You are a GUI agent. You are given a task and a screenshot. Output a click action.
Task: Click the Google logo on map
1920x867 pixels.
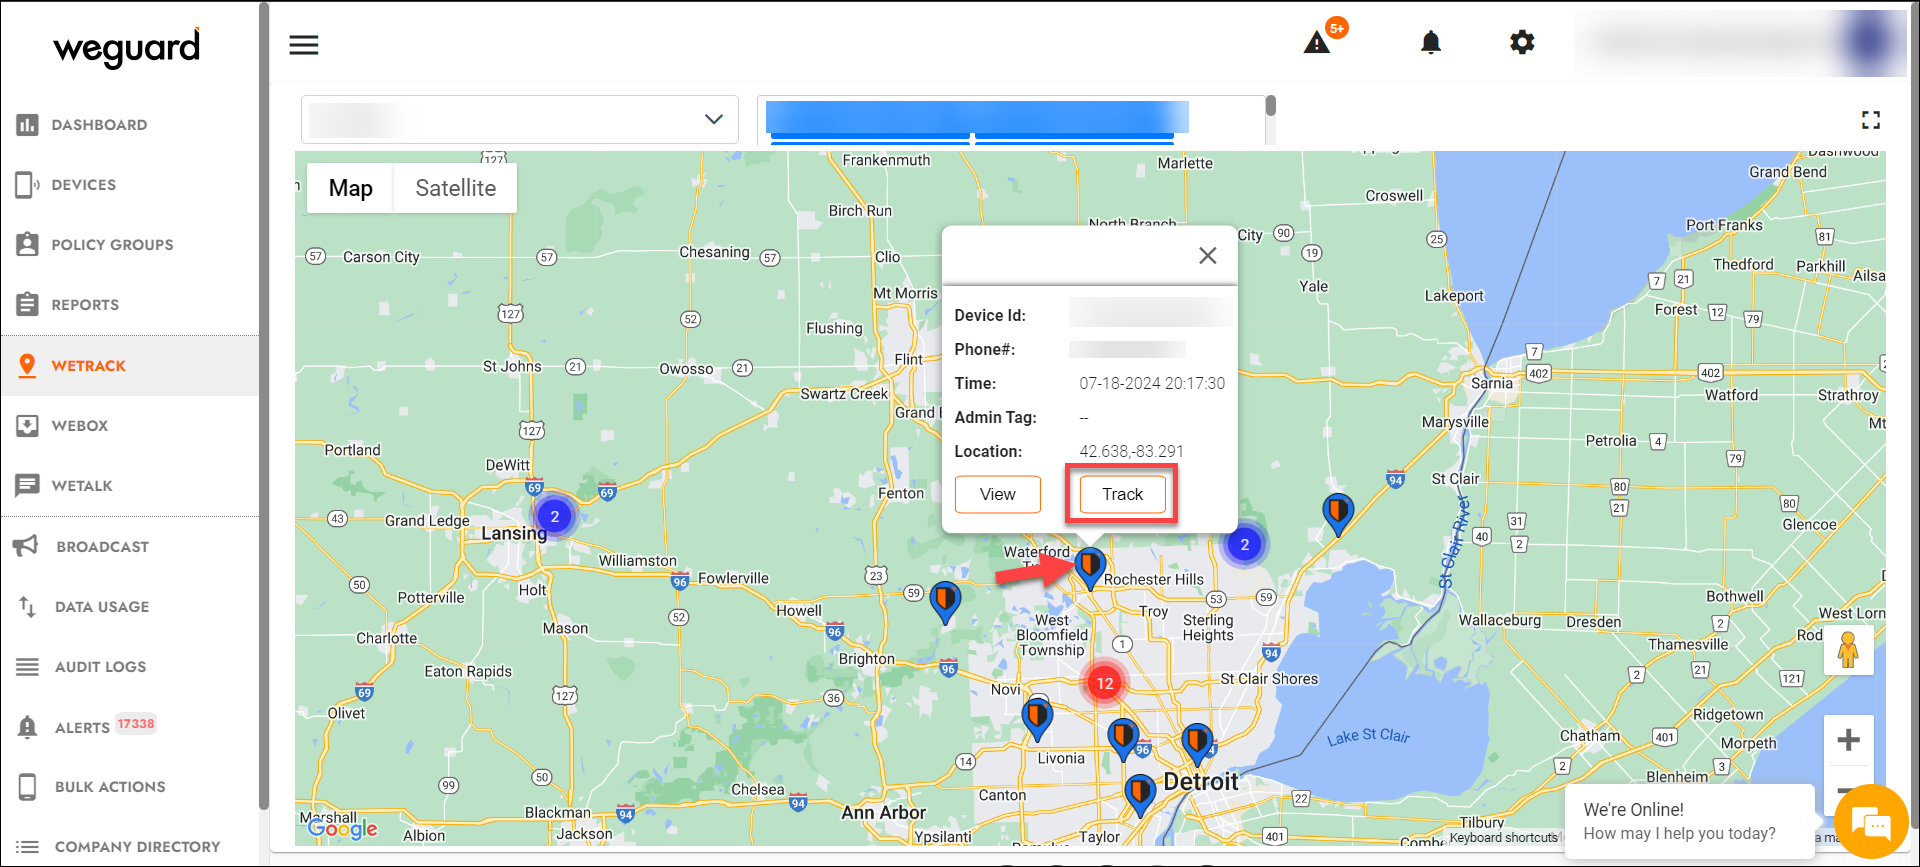tap(343, 829)
